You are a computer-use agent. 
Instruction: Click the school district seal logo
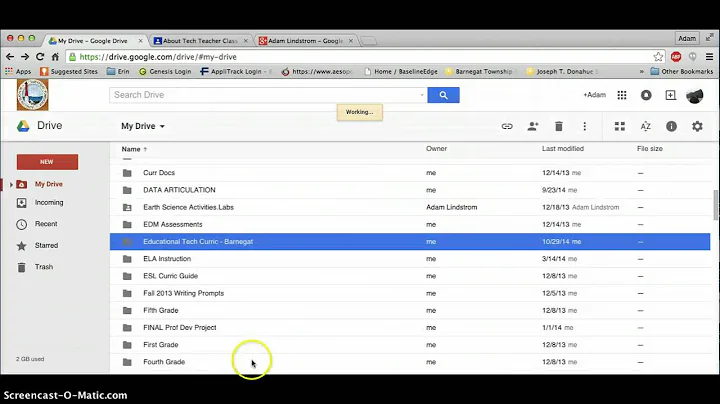pyautogui.click(x=33, y=95)
